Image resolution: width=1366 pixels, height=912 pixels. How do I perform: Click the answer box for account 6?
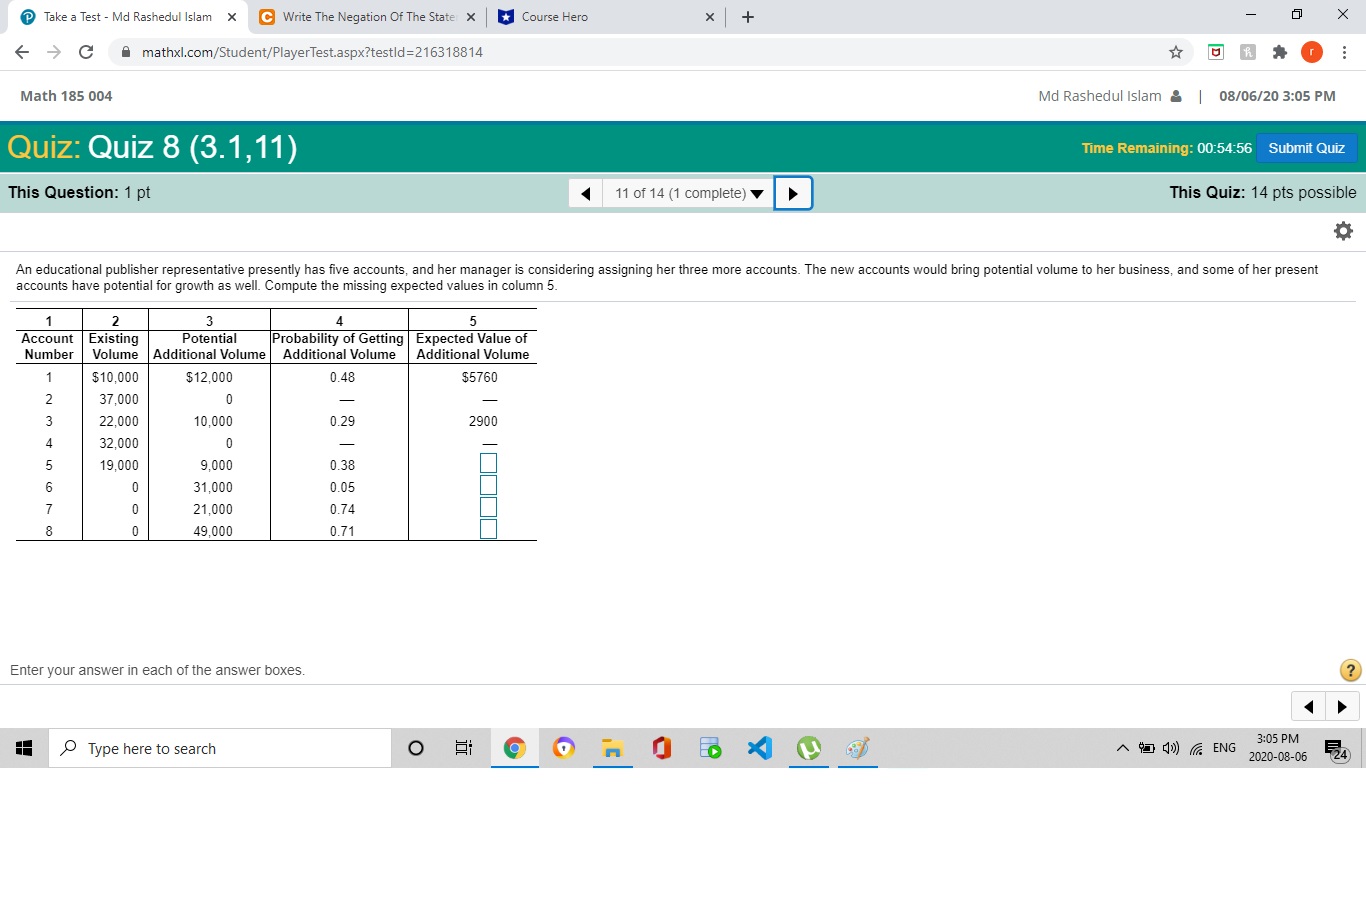[488, 486]
